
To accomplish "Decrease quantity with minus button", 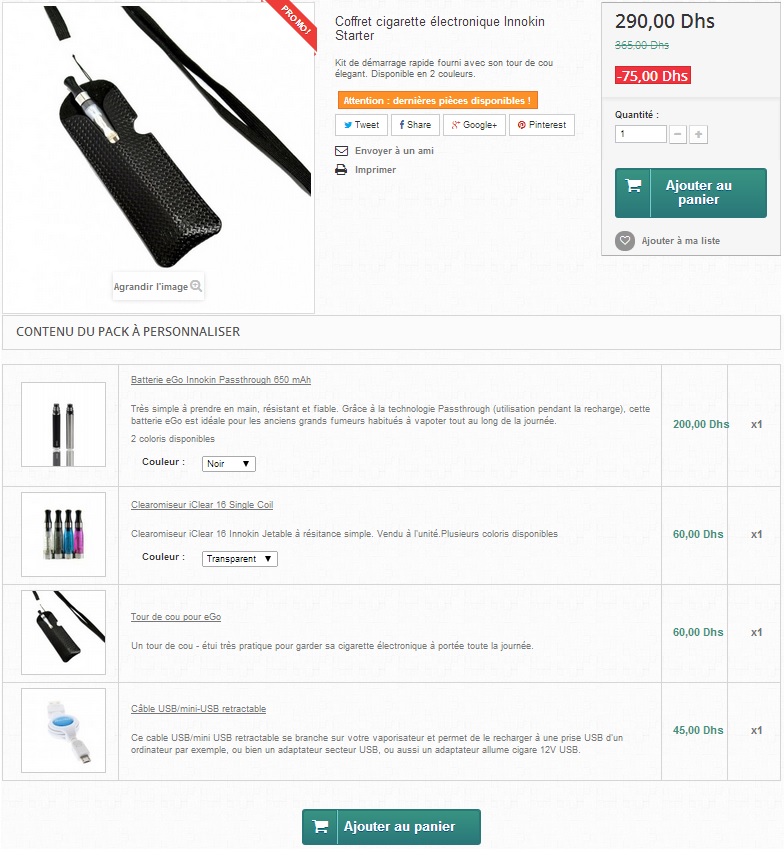I will pyautogui.click(x=678, y=134).
